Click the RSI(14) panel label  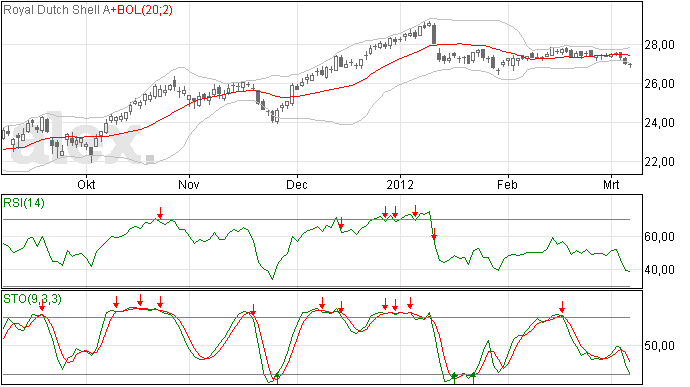(x=24, y=203)
